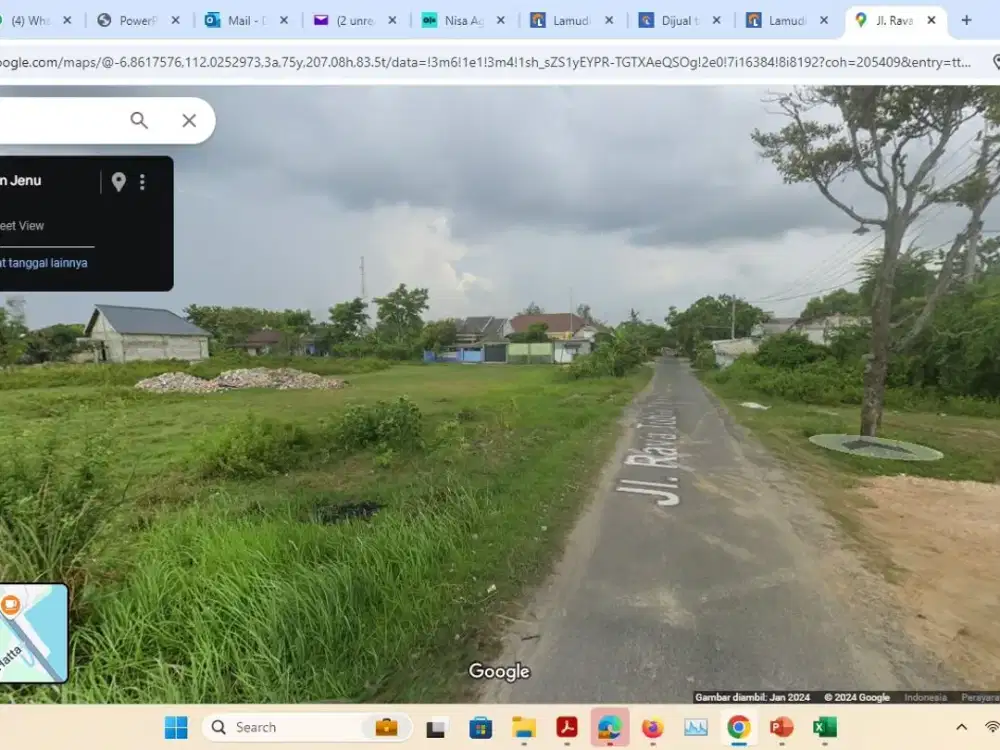The image size is (1000, 750).
Task: Click the taskbar Search box
Action: 307,727
